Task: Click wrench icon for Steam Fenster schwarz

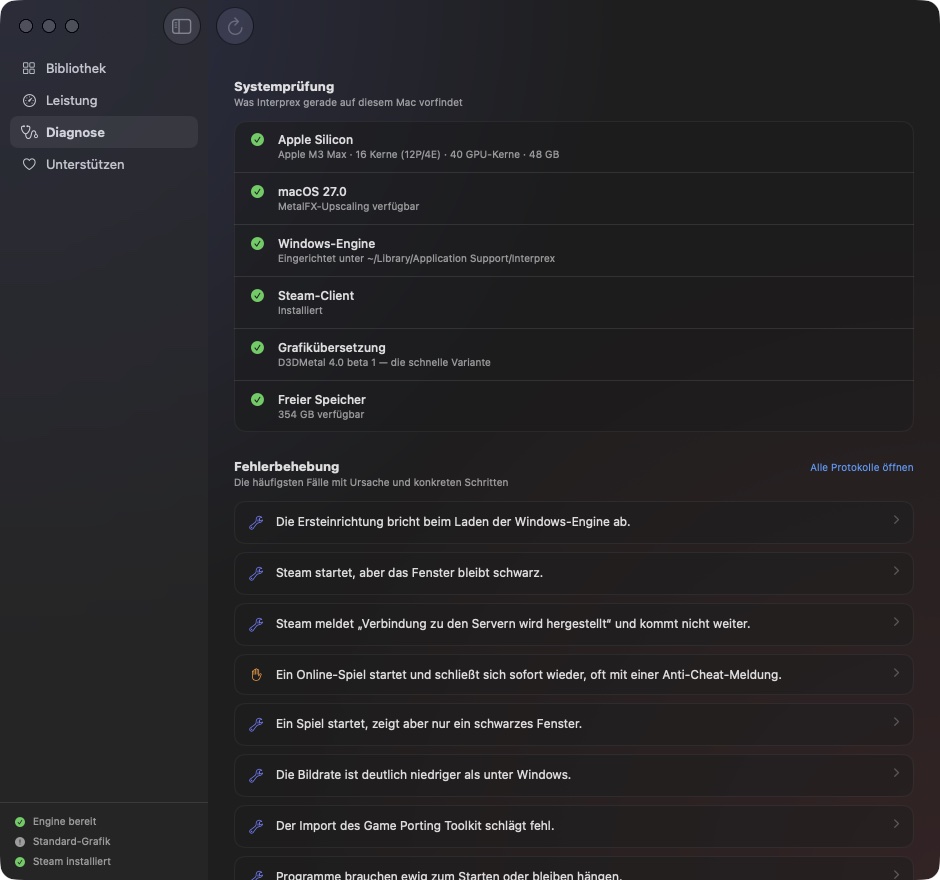Action: point(256,574)
